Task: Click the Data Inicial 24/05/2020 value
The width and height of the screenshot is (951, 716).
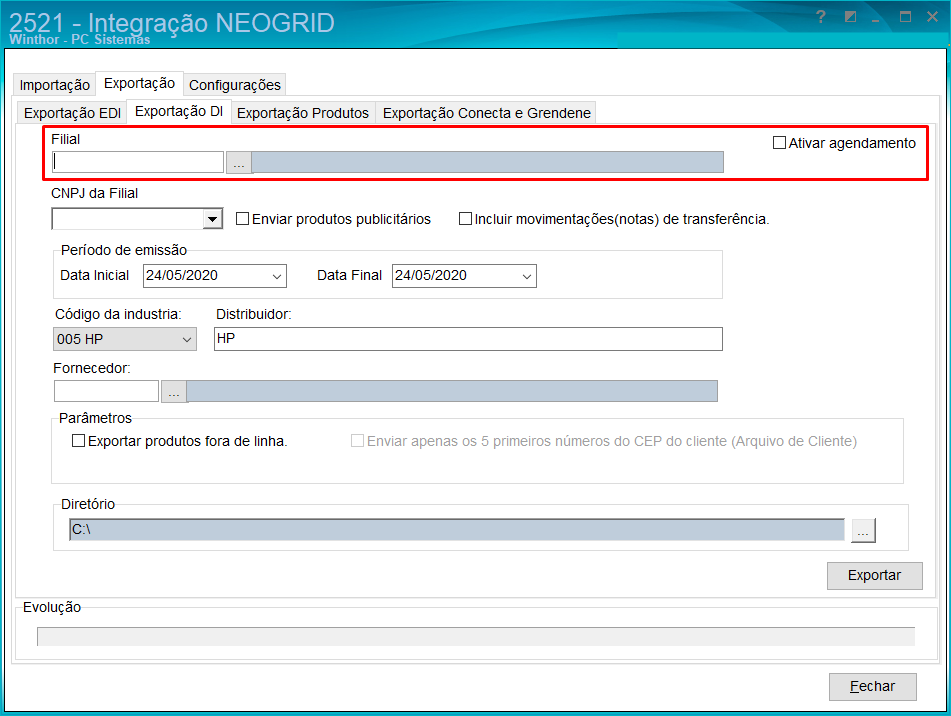Action: [x=182, y=275]
